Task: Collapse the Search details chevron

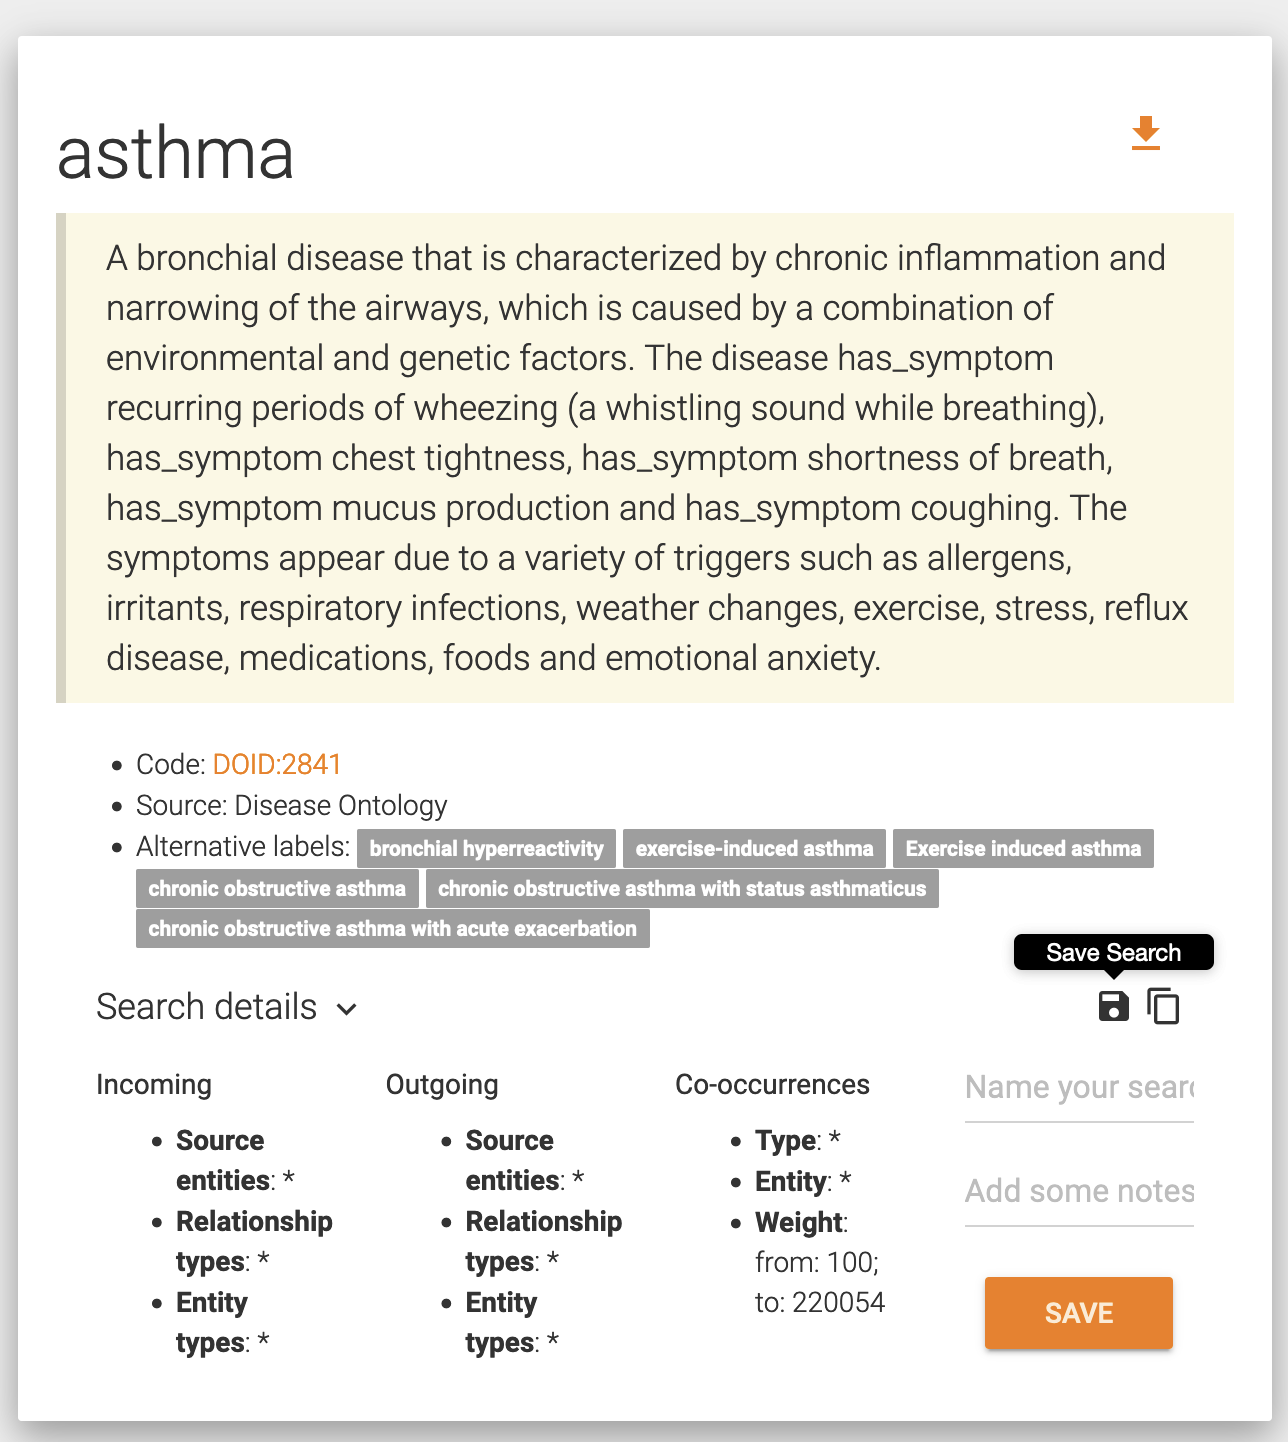Action: point(347,1009)
